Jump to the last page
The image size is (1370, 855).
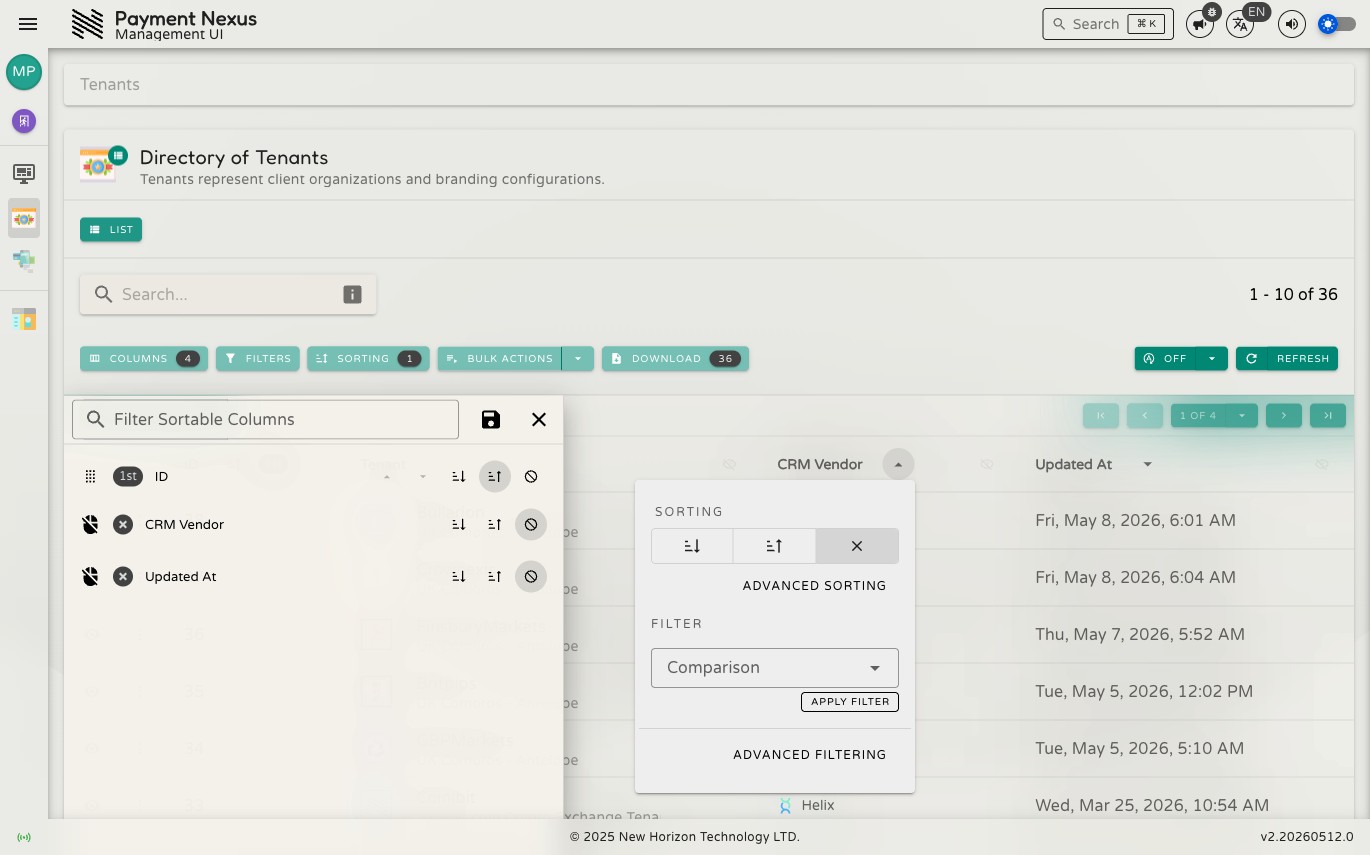[1328, 415]
